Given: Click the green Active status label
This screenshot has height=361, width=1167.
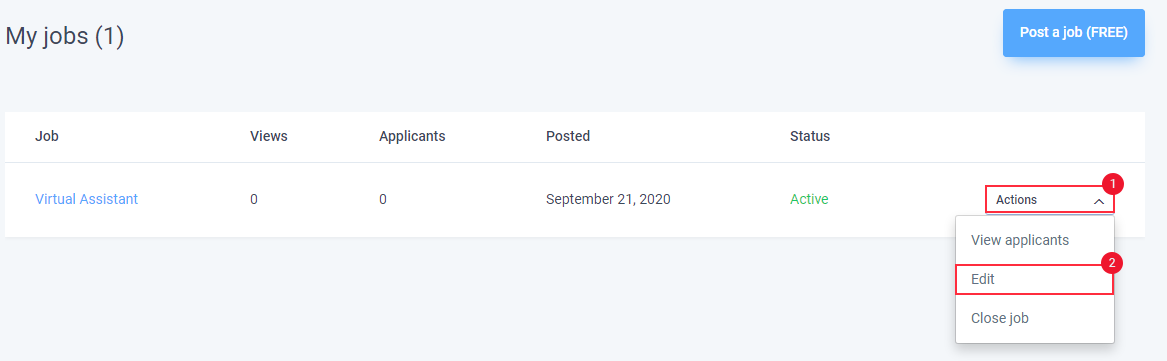Looking at the screenshot, I should click(x=809, y=199).
